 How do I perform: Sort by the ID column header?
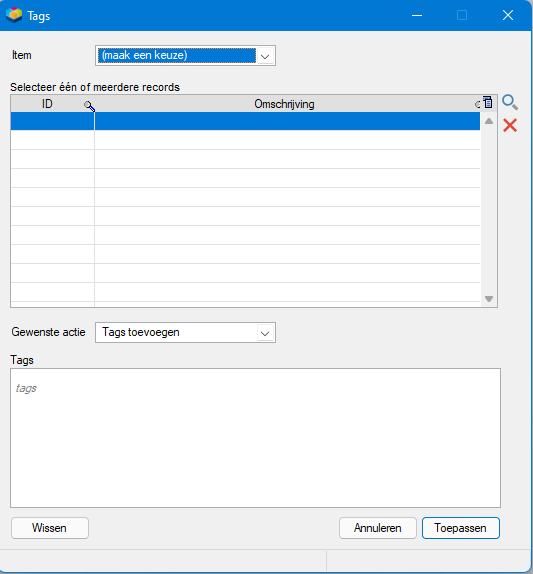tap(47, 104)
